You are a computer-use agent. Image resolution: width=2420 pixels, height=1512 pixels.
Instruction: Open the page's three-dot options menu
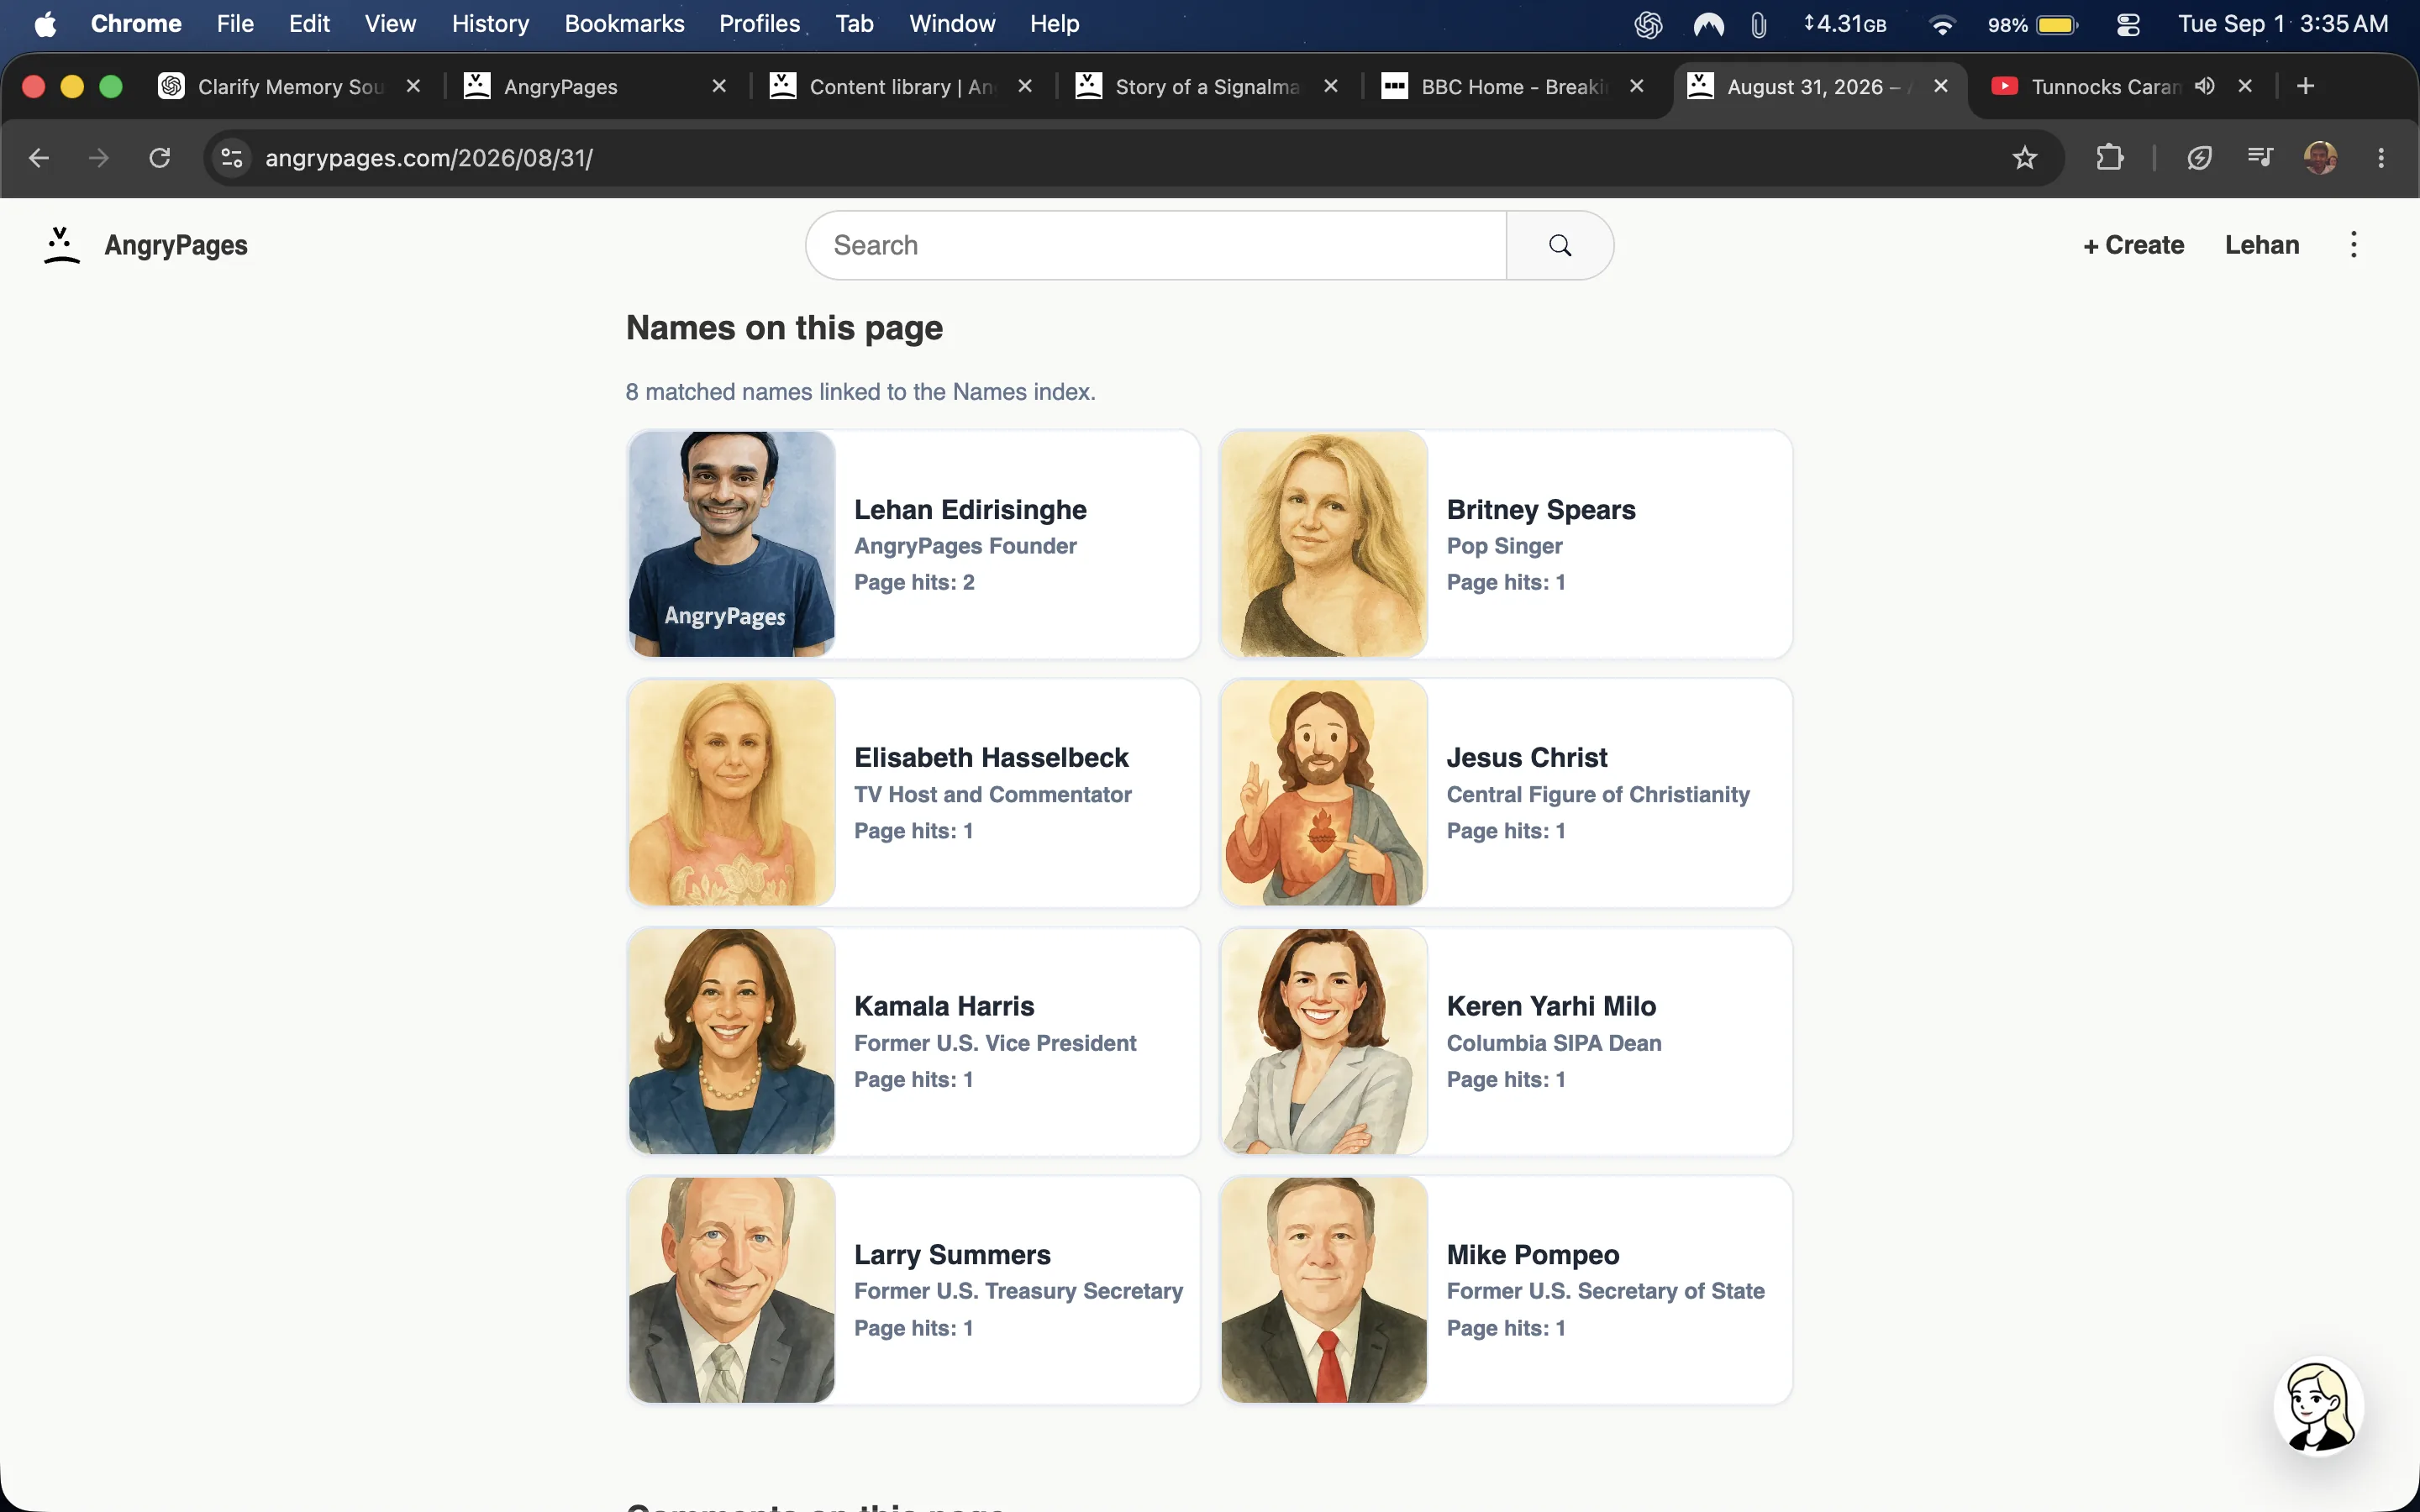pos(2353,245)
